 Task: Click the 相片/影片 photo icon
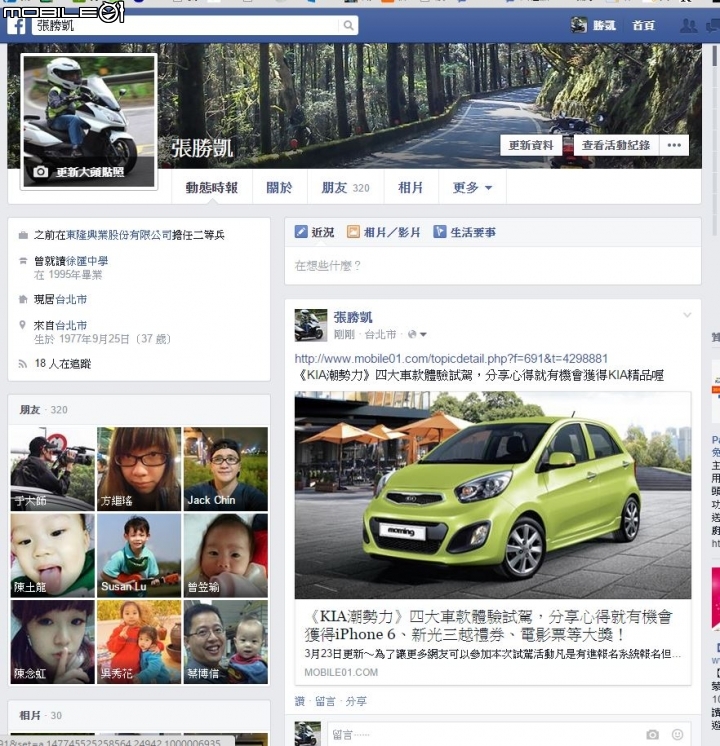[353, 232]
